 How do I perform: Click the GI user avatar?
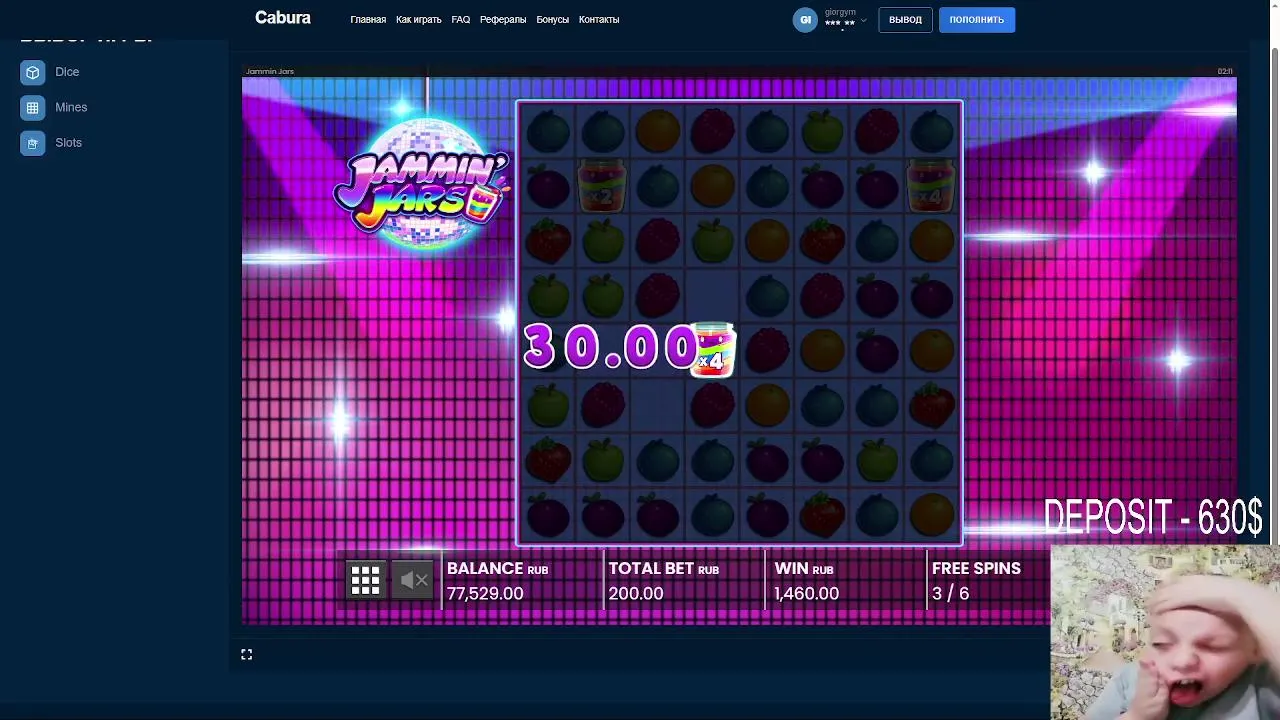click(805, 20)
